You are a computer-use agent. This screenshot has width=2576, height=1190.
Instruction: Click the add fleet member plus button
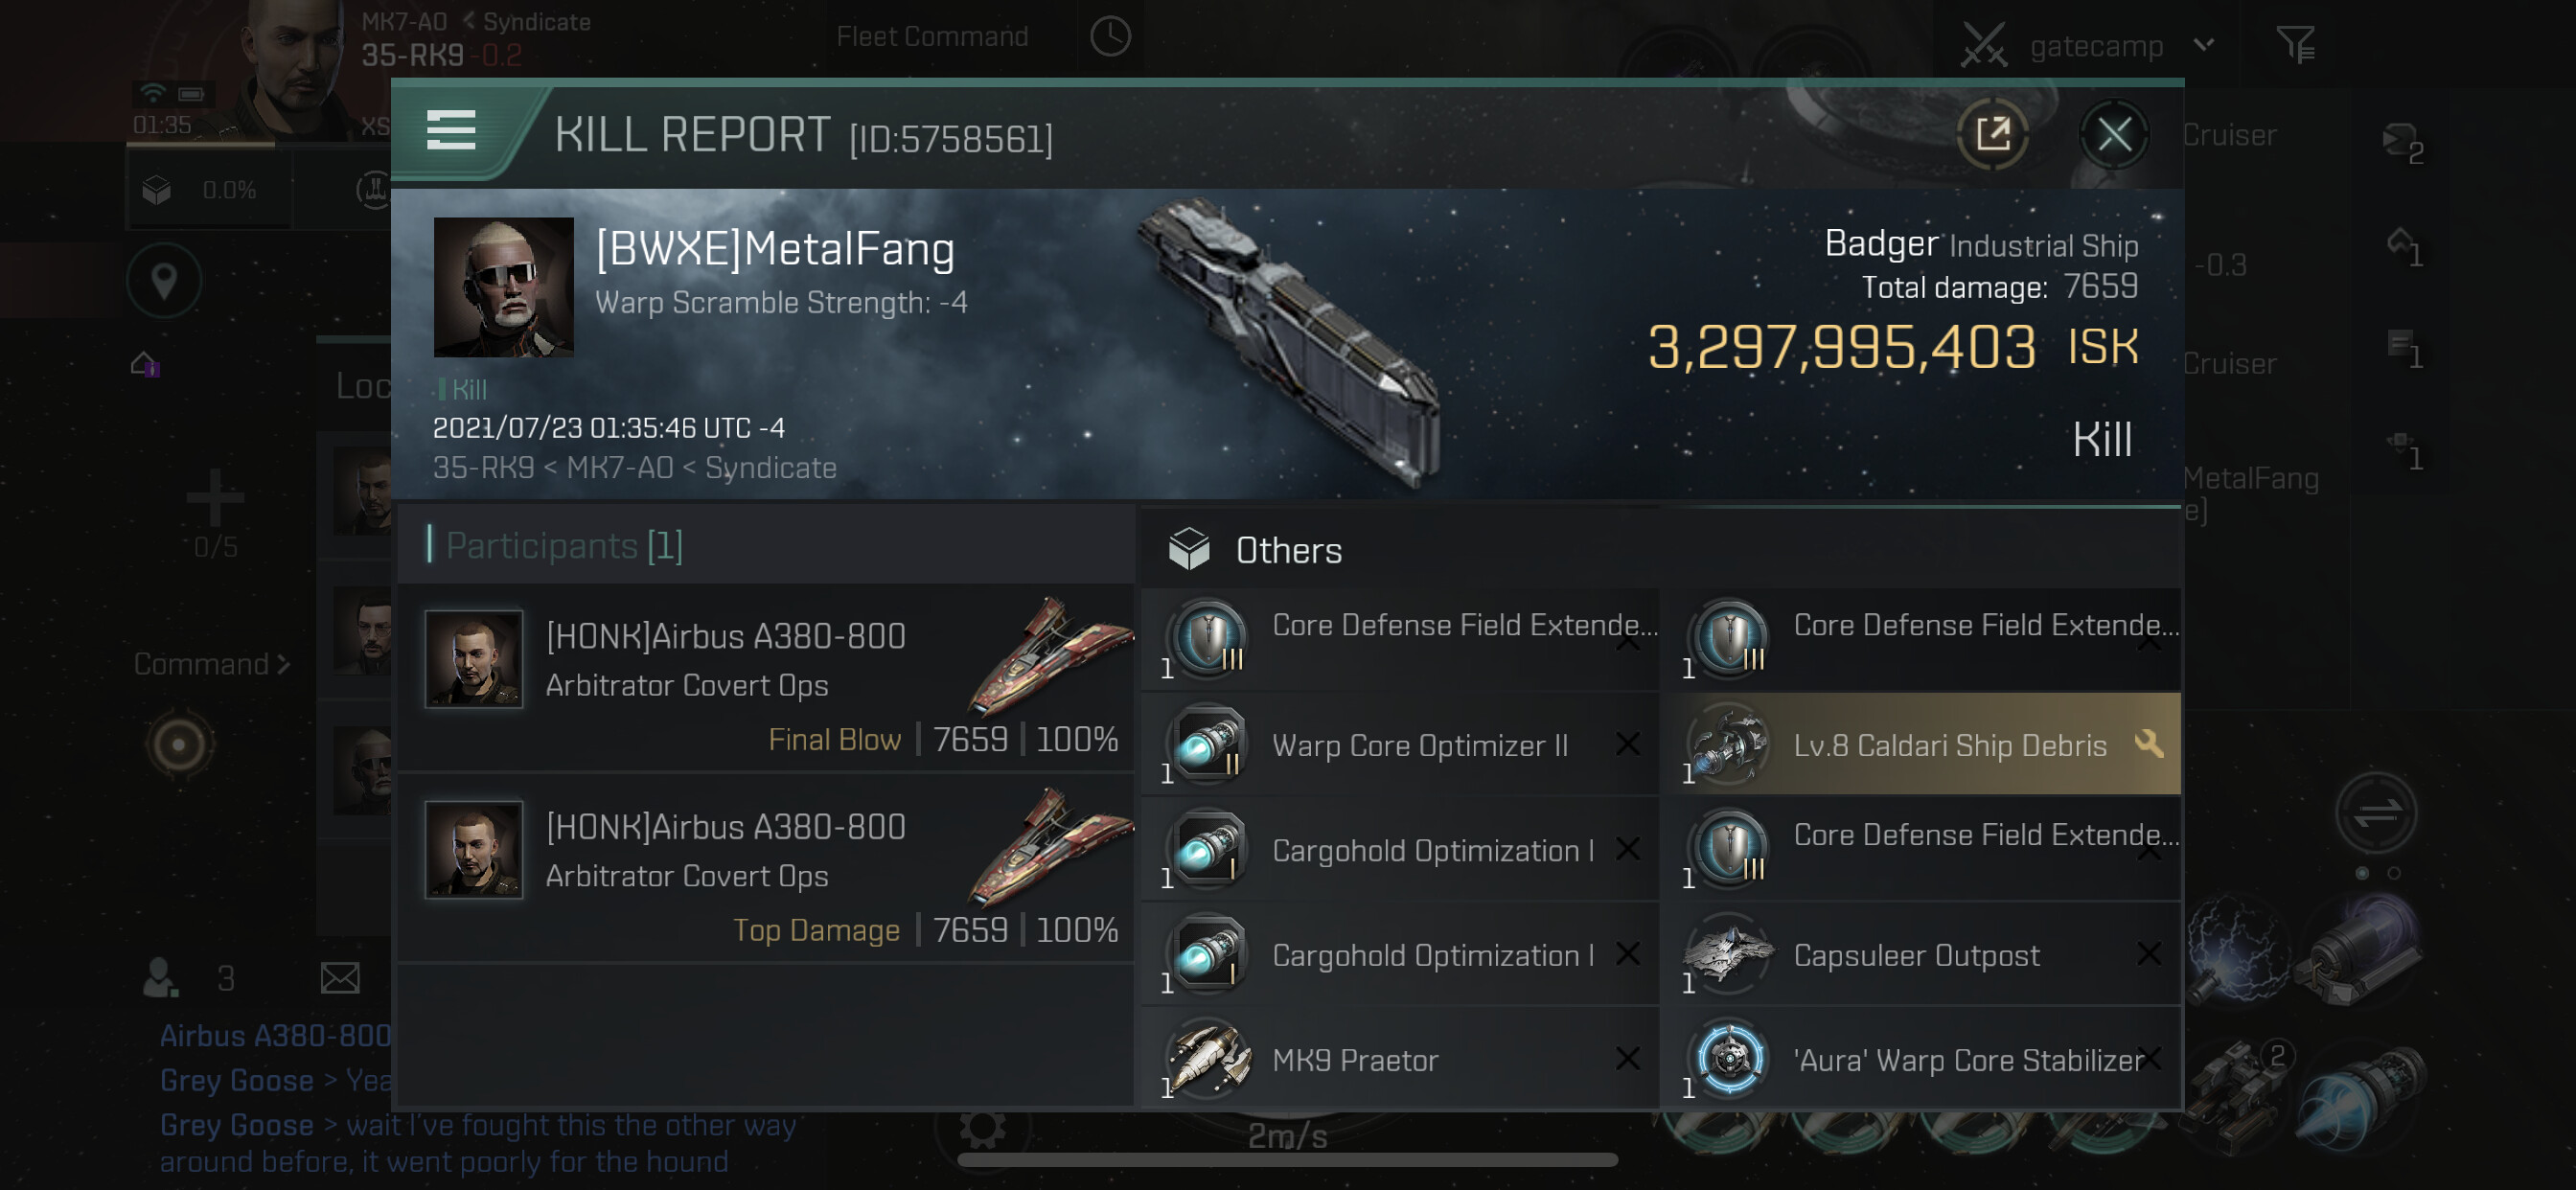coord(215,497)
